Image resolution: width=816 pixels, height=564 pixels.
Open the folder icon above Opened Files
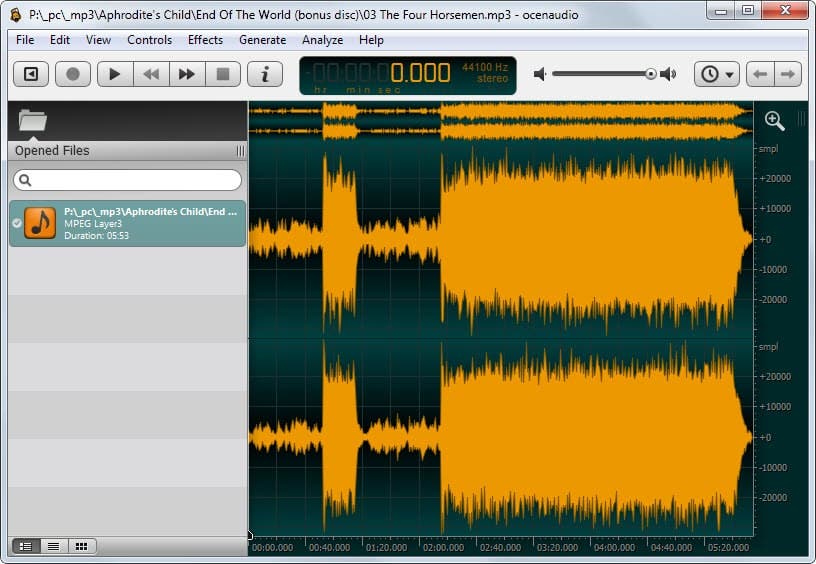[33, 121]
